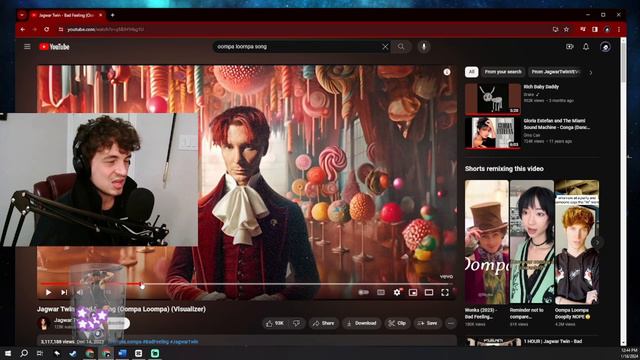Click the red progress scrubber handle
The image size is (640, 360).
pyautogui.click(x=142, y=285)
